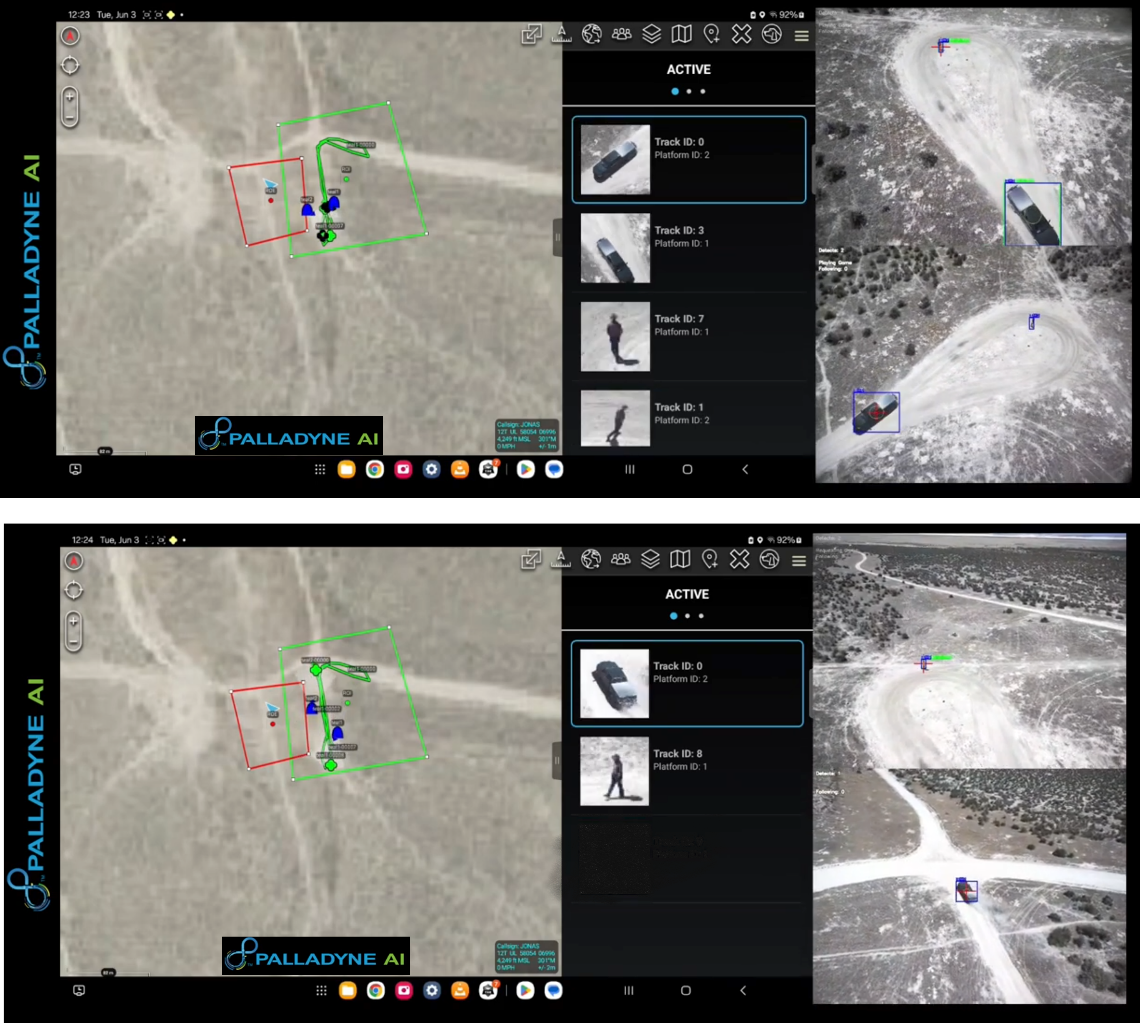1140x1023 pixels.
Task: Select Track ID: 8 entry in bottom list
Action: click(x=687, y=771)
